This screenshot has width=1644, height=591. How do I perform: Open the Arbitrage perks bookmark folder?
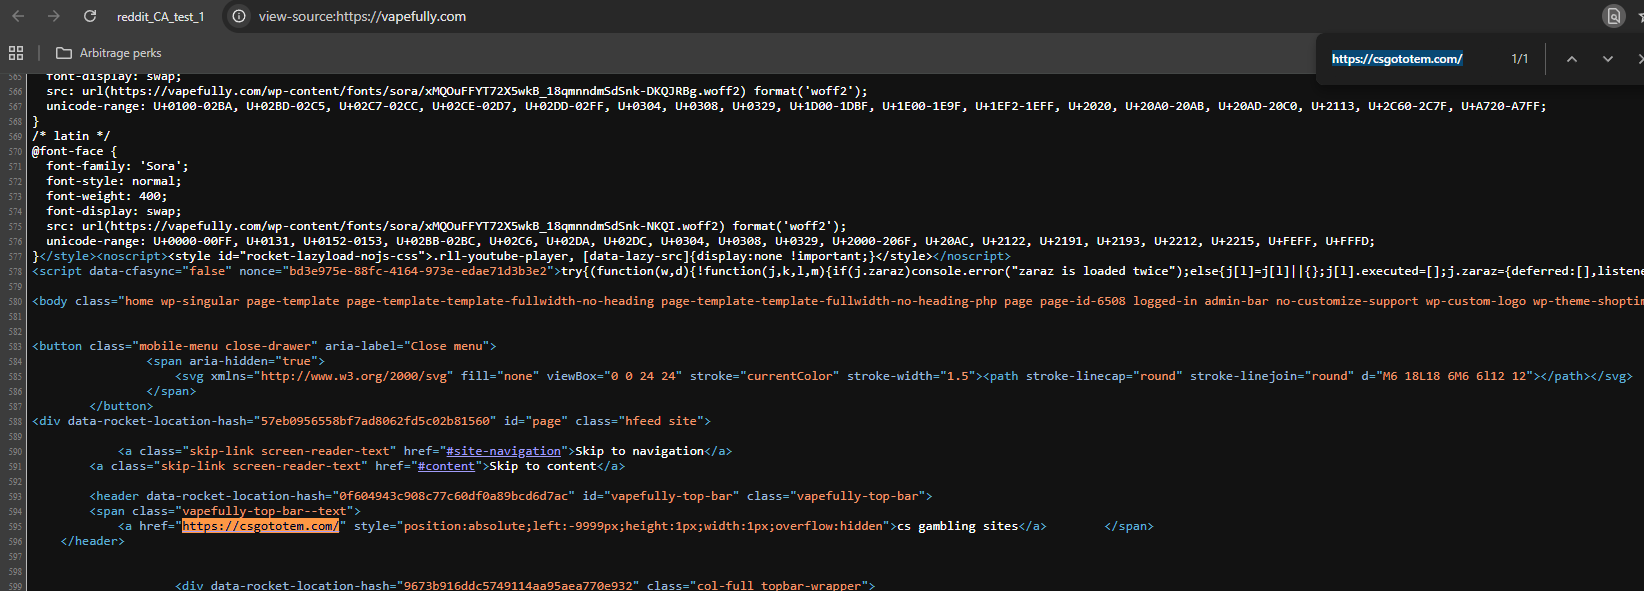[109, 53]
